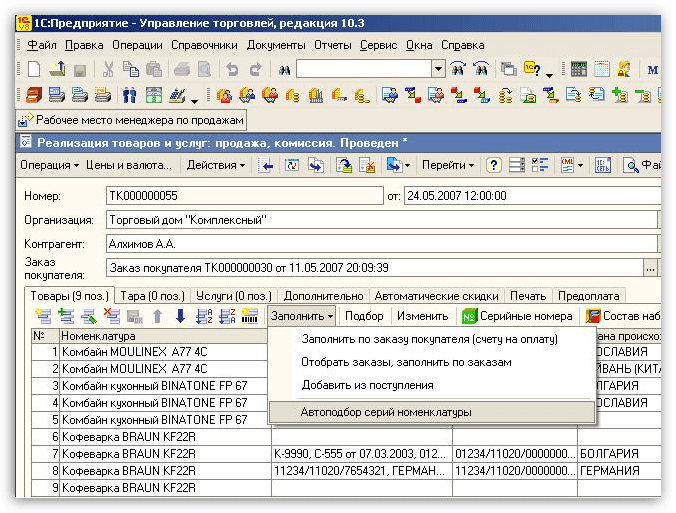
Task: Open the calendar icon
Action: point(601,69)
